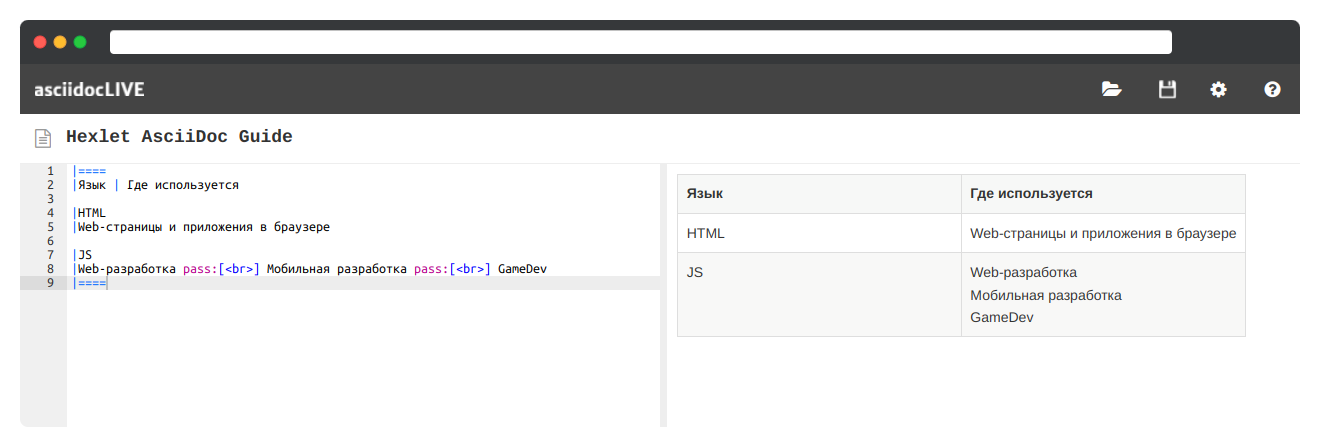
Task: Click the 'Где используется' preview table header
Action: pyautogui.click(x=1031, y=193)
